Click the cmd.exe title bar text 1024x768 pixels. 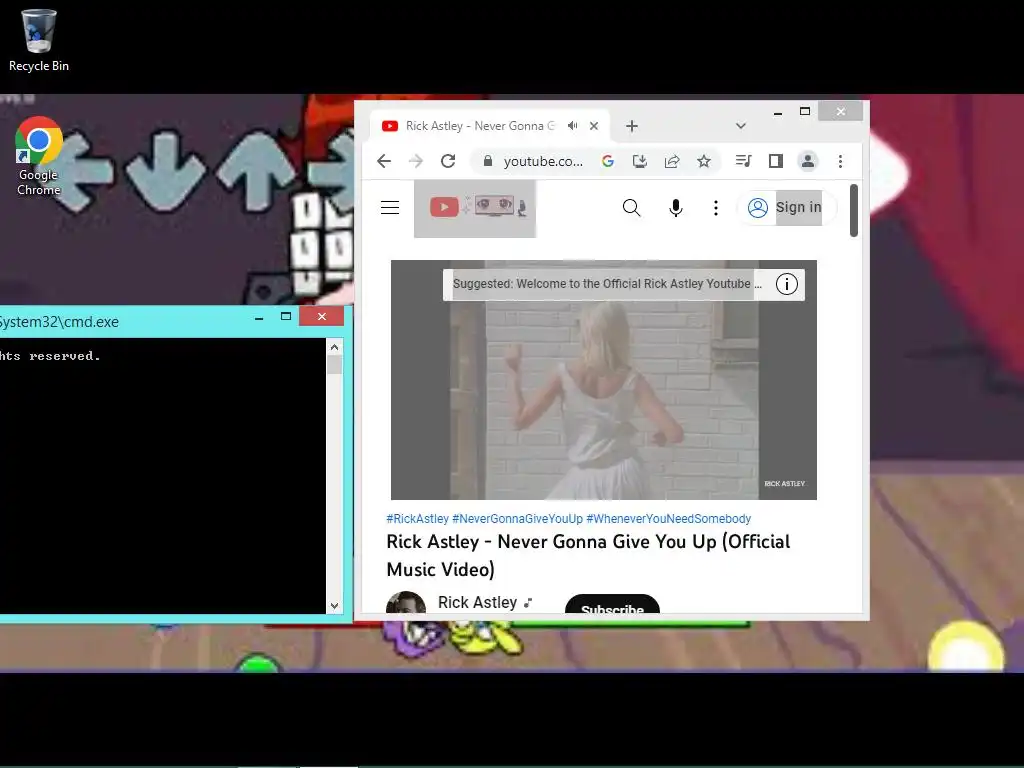click(x=59, y=322)
